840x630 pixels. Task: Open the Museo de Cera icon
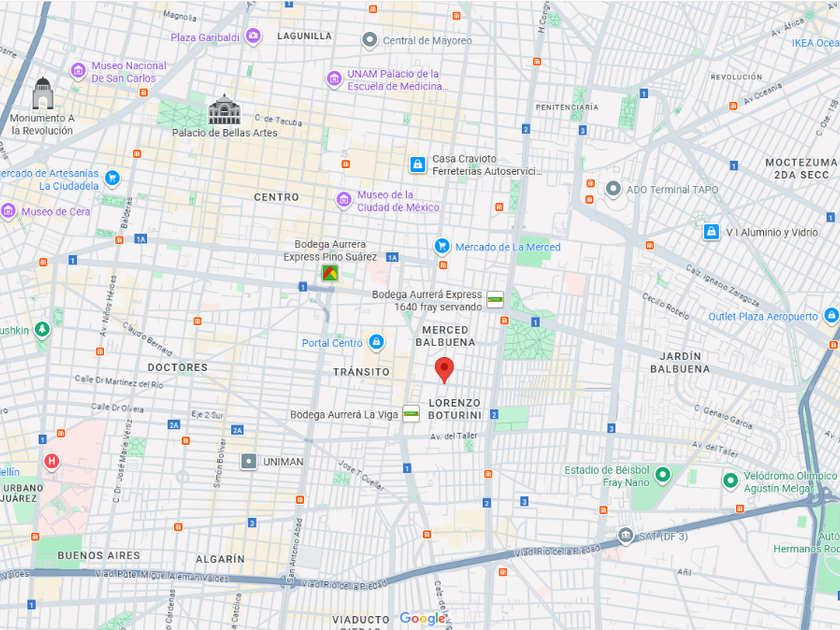(x=8, y=211)
